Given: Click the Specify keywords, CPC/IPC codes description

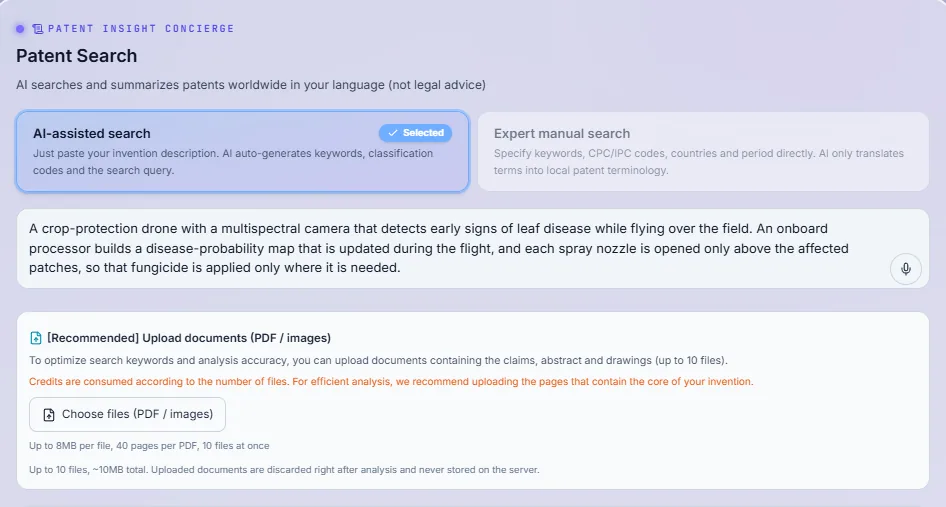Looking at the screenshot, I should tap(699, 162).
